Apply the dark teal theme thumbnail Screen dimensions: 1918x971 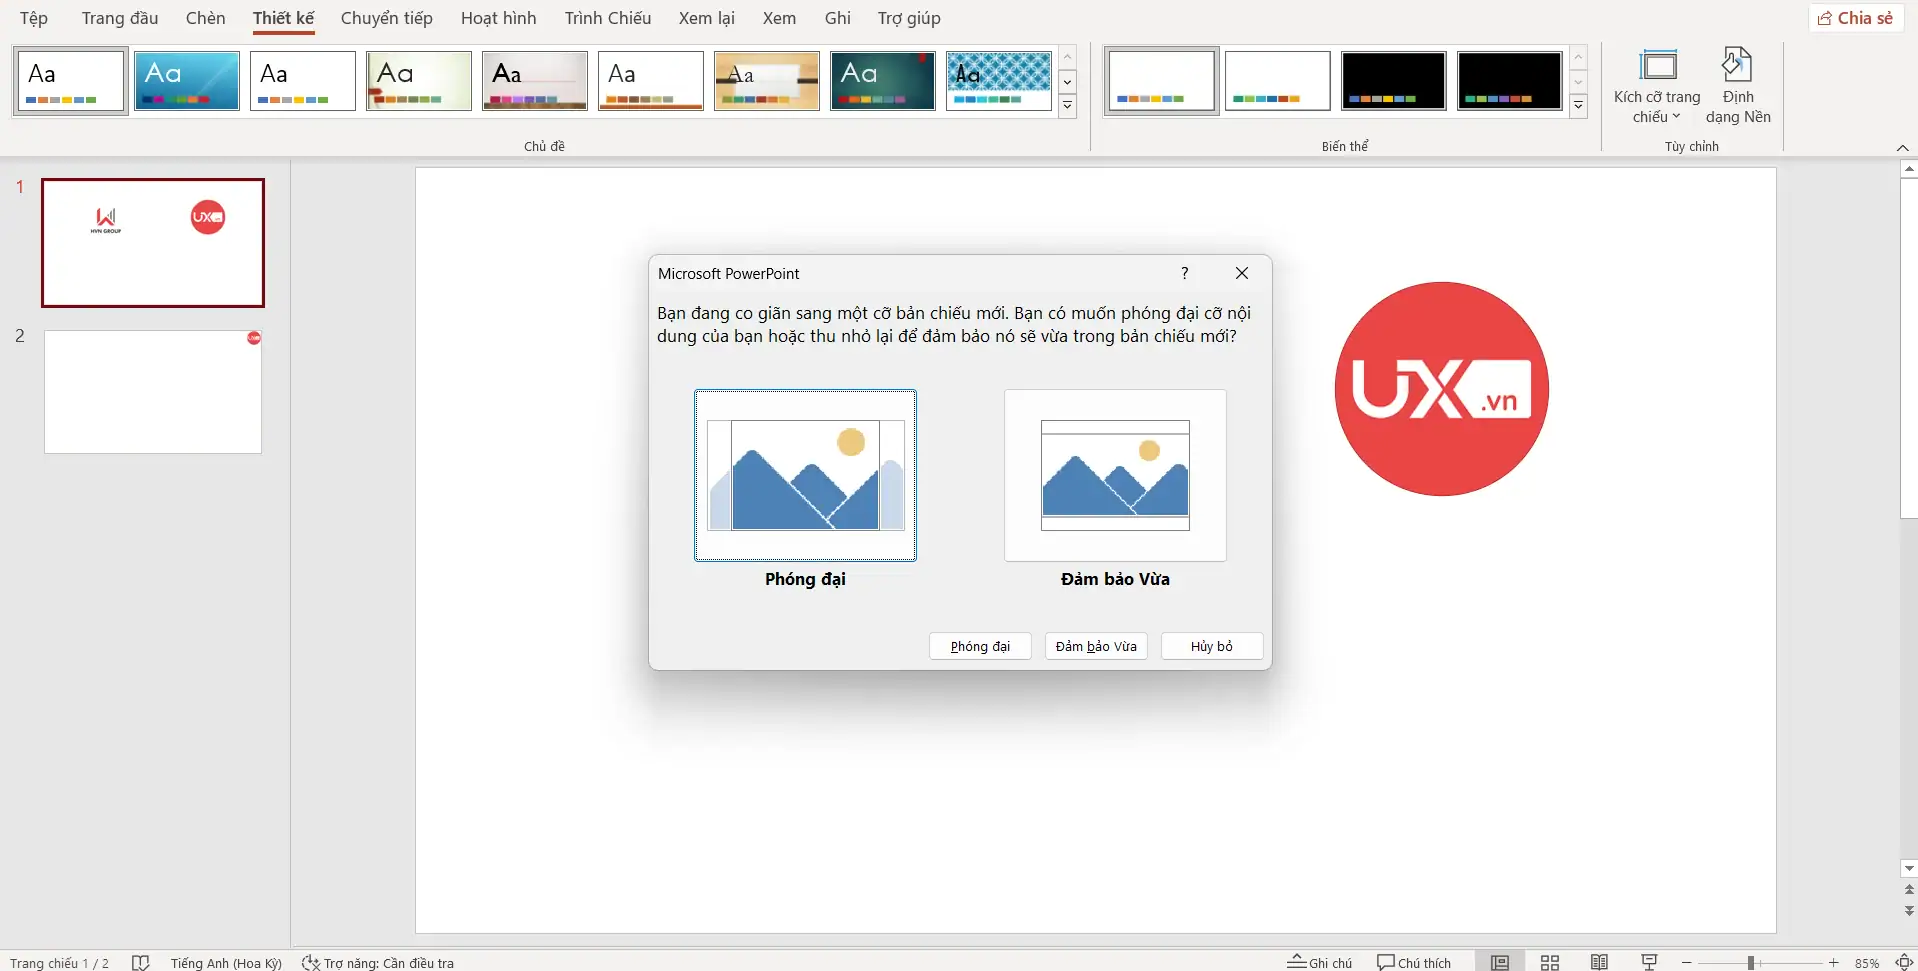point(883,81)
